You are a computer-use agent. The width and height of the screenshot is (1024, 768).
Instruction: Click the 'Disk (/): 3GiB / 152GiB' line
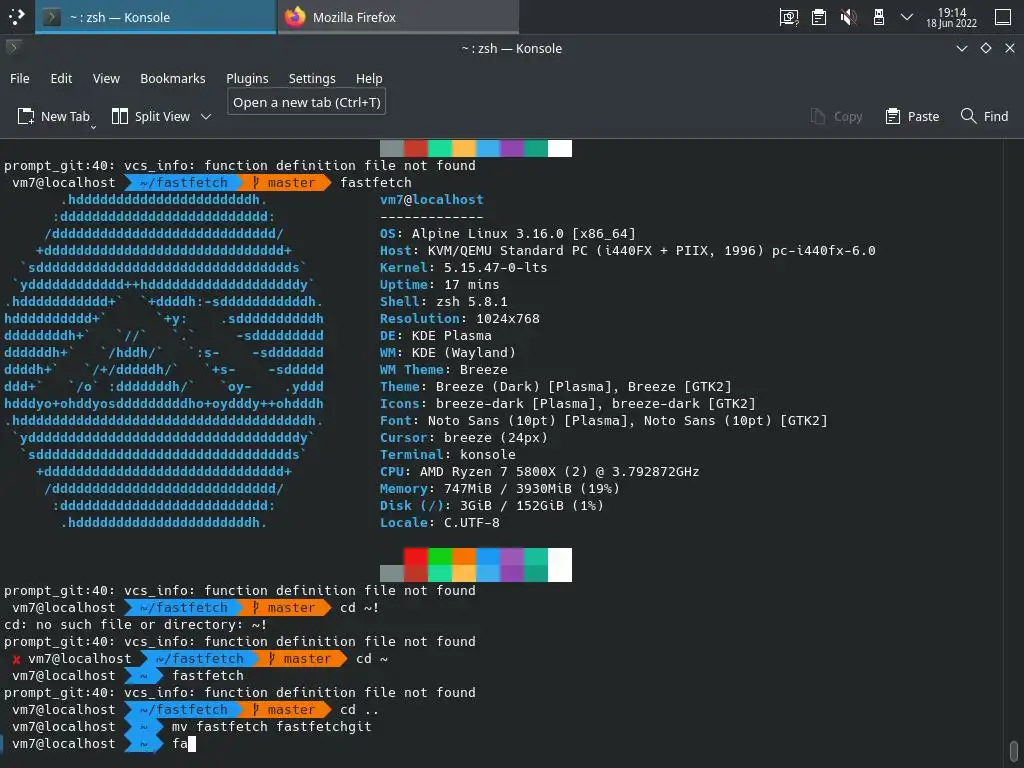coord(492,505)
